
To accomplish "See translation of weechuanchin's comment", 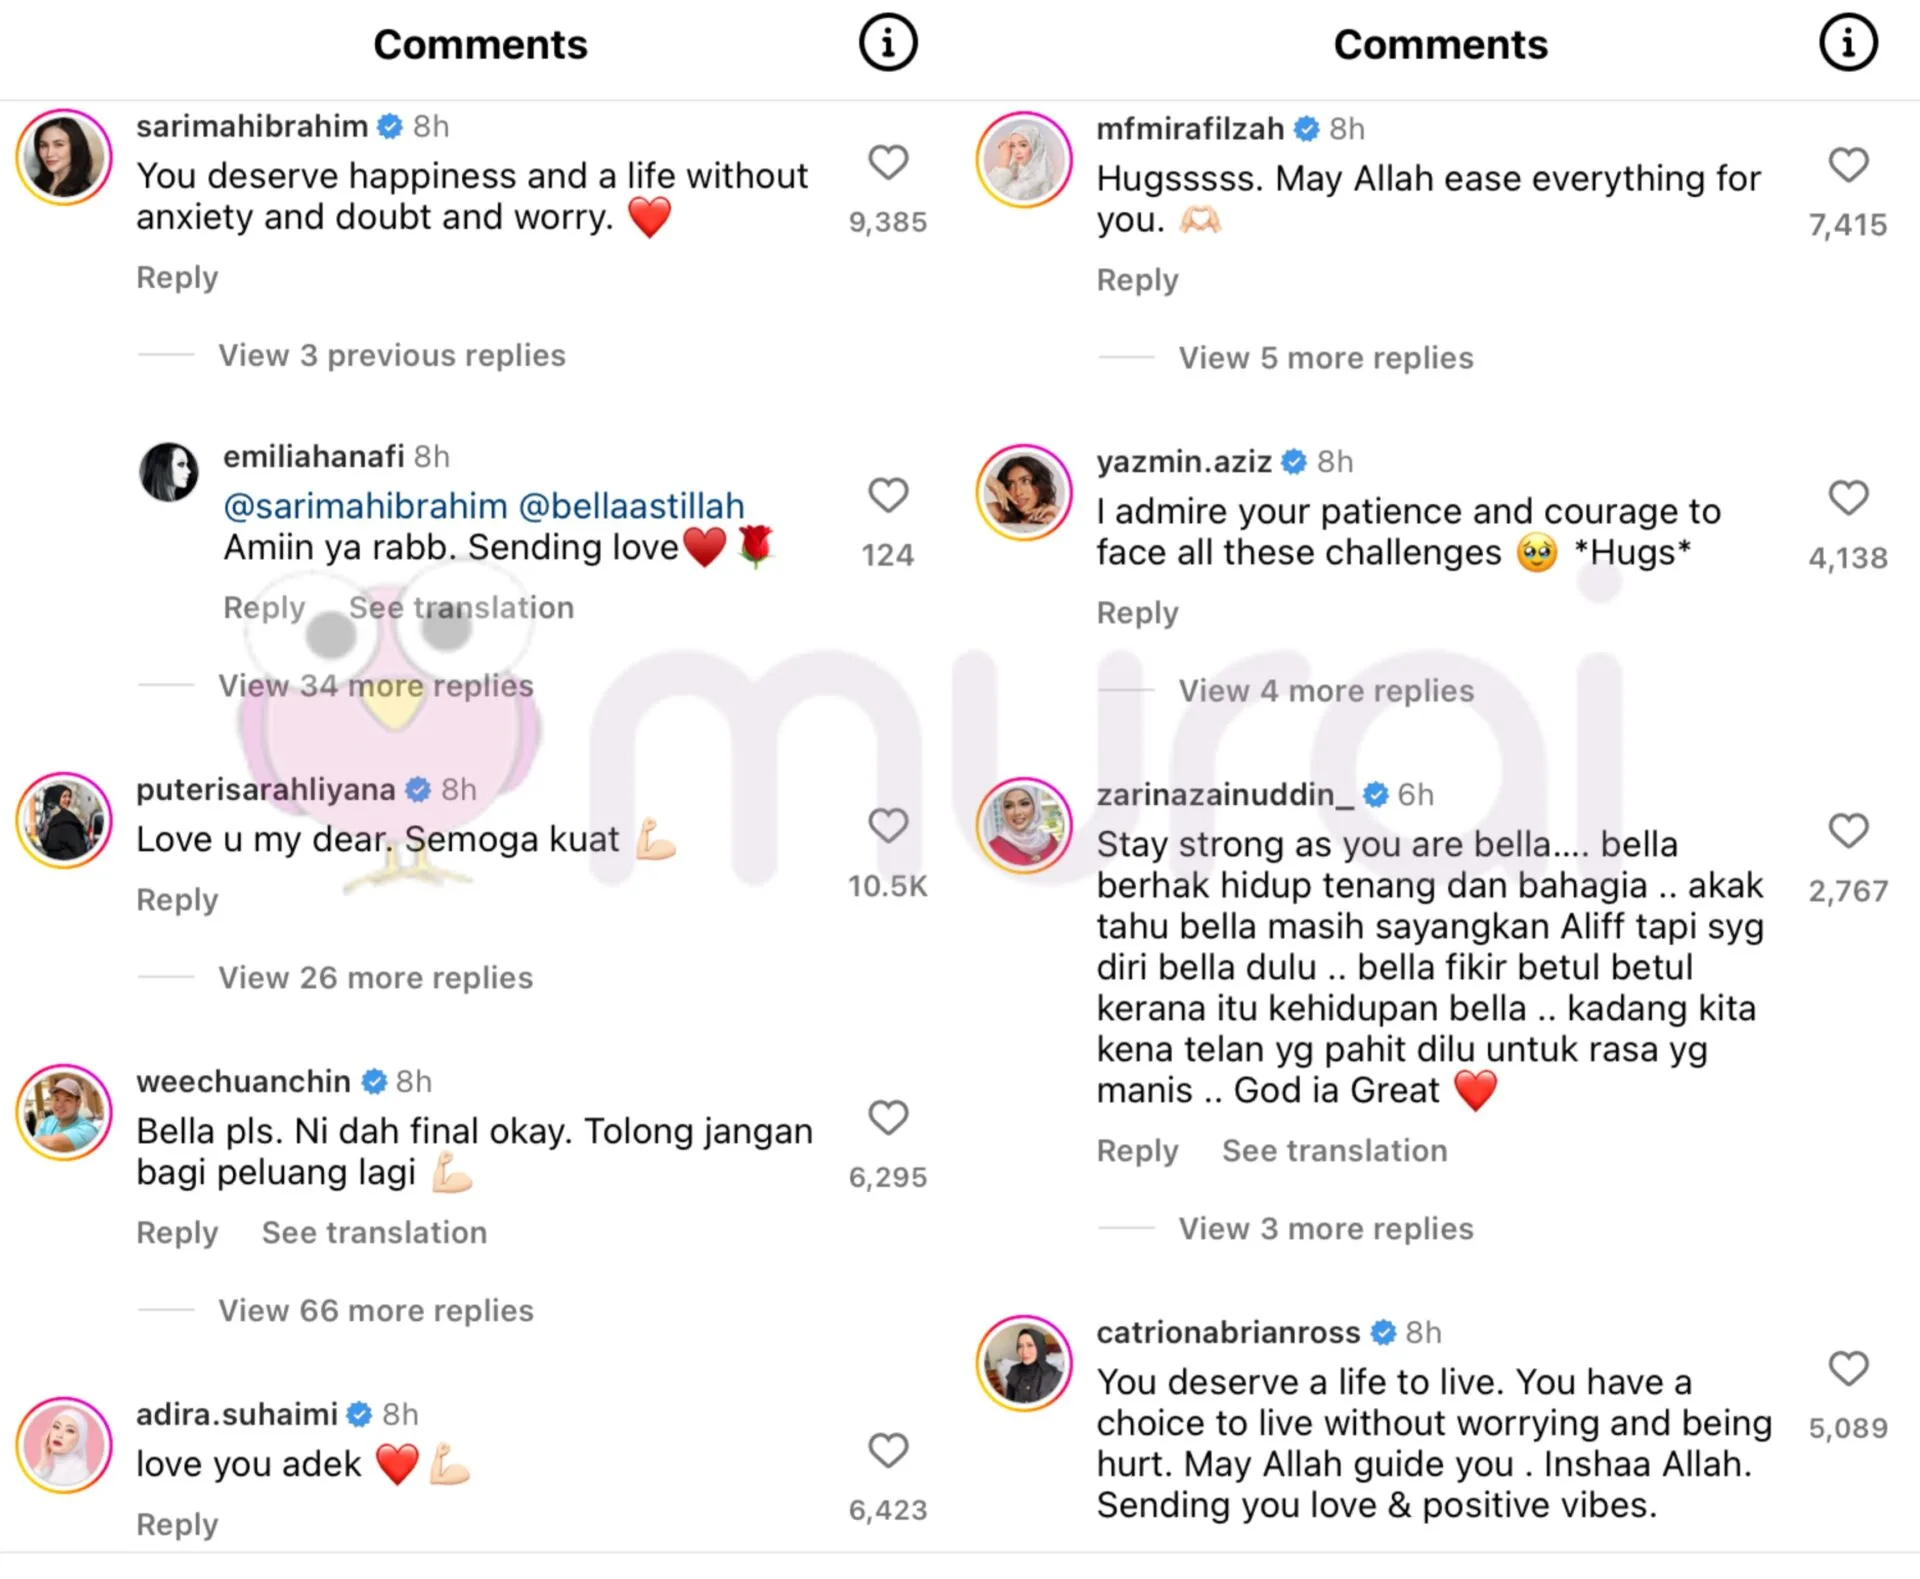I will coord(374,1232).
